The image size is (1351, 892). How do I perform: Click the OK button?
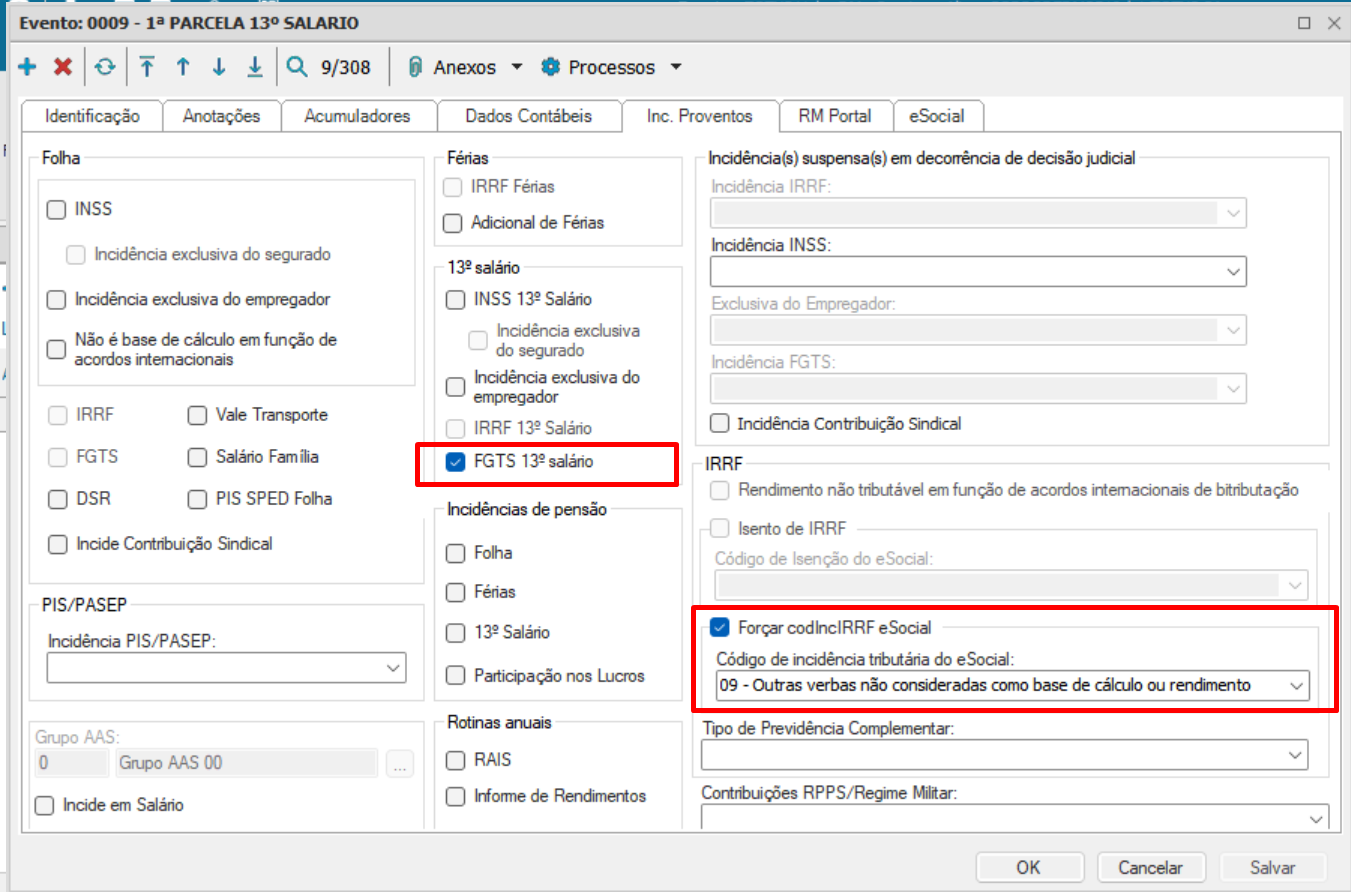pos(1029,868)
